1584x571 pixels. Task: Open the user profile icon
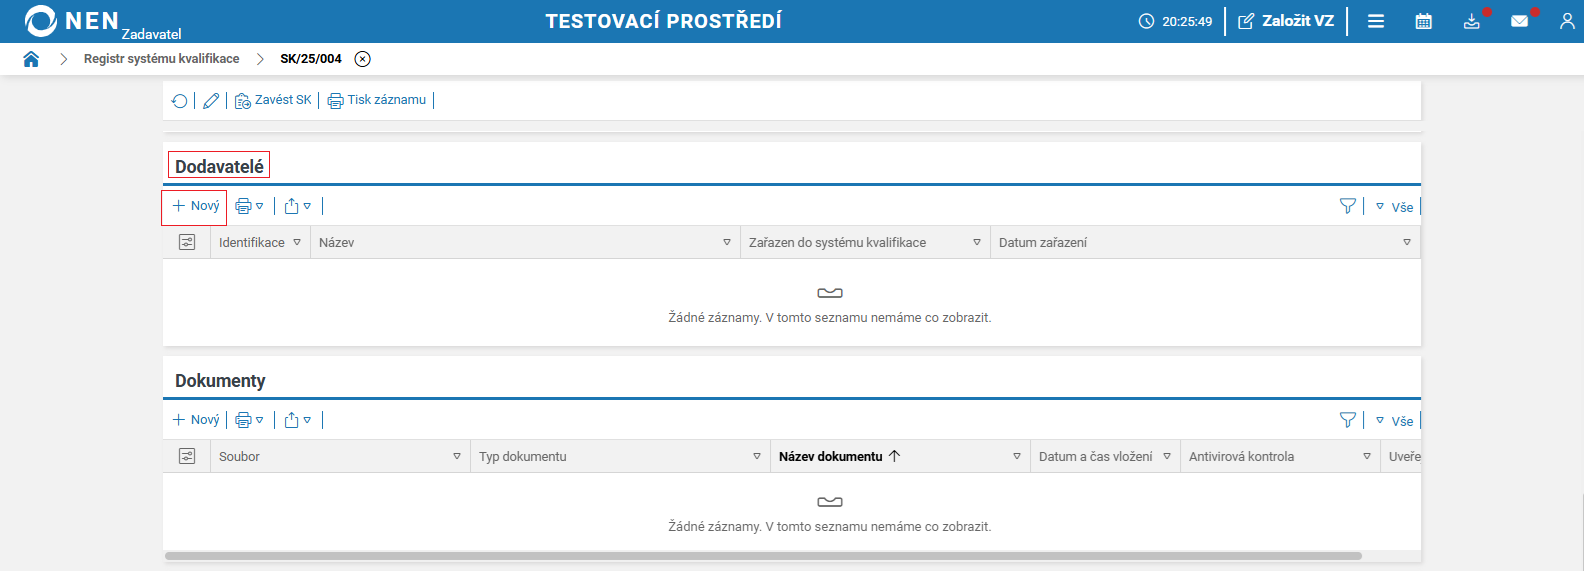click(1567, 21)
